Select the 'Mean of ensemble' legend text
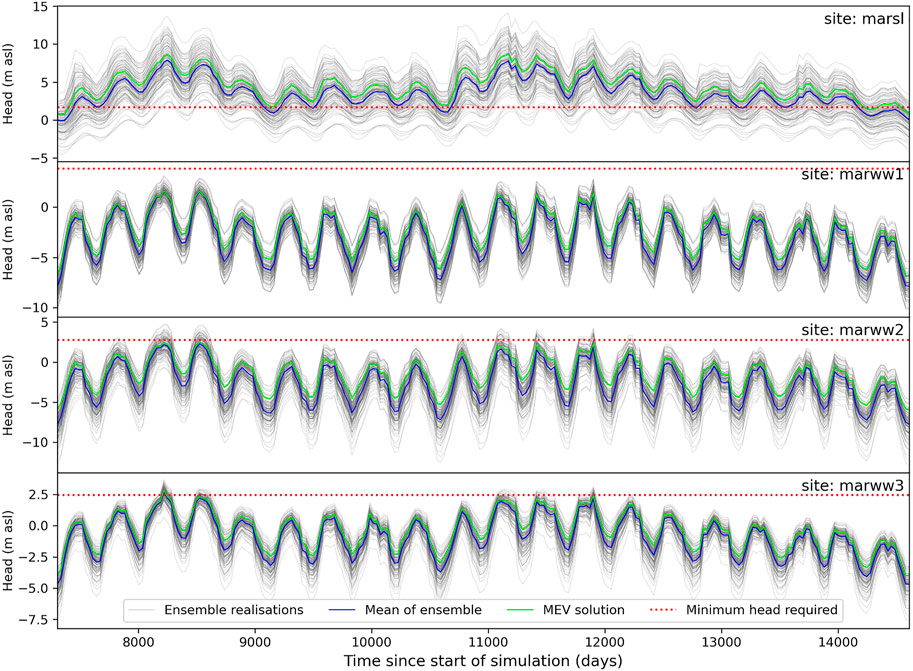The height and width of the screenshot is (671, 913). click(x=423, y=610)
